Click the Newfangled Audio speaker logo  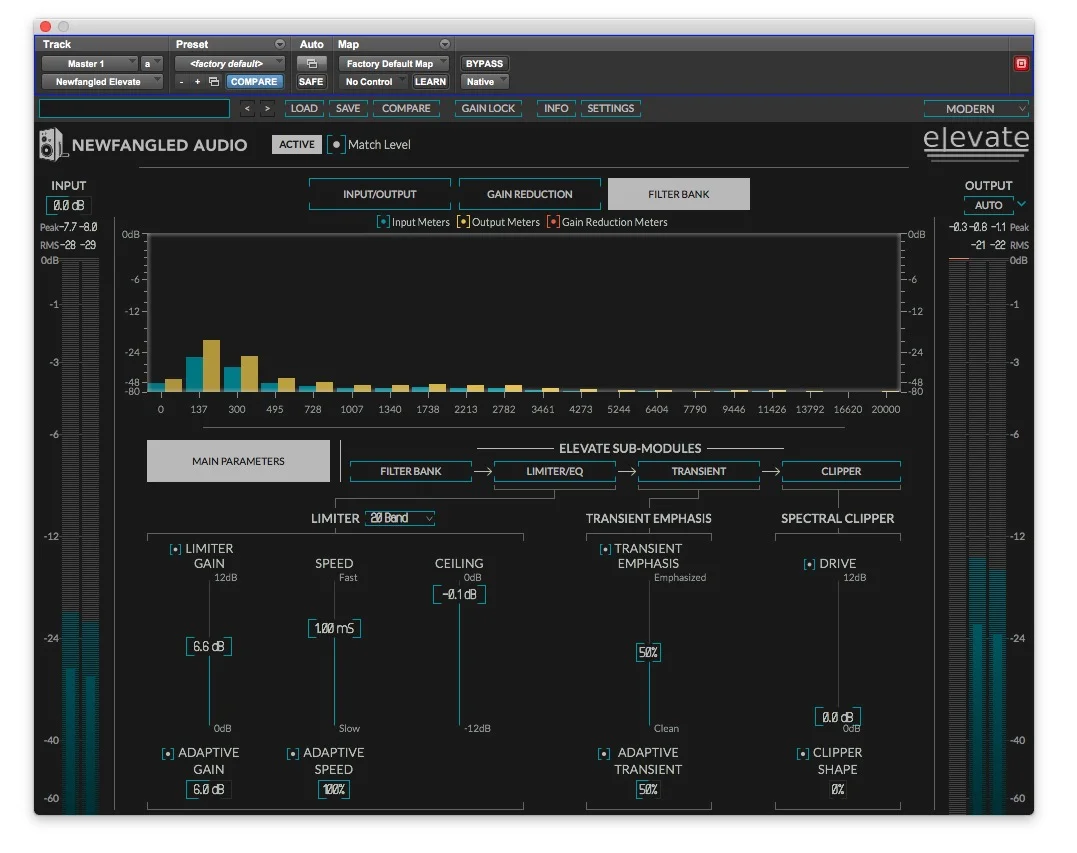(52, 144)
